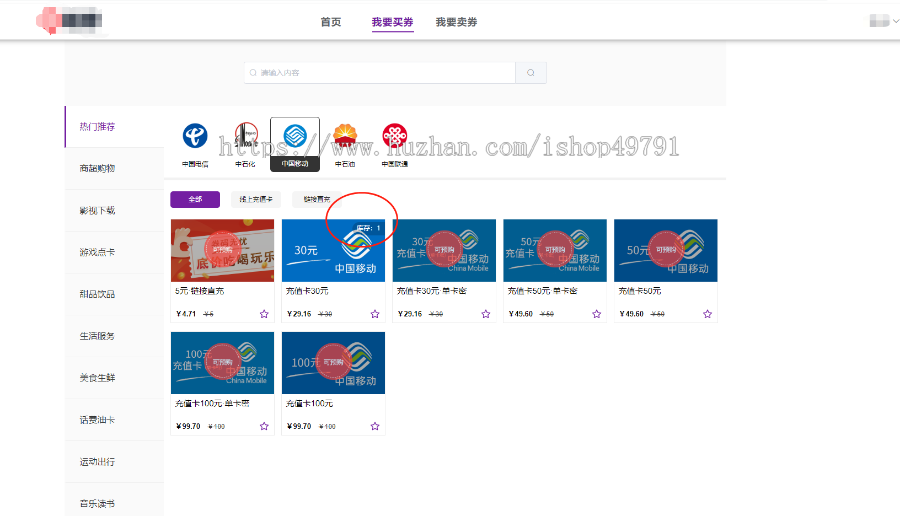Click the 充值卡100元·单卡密 product title

[212, 404]
